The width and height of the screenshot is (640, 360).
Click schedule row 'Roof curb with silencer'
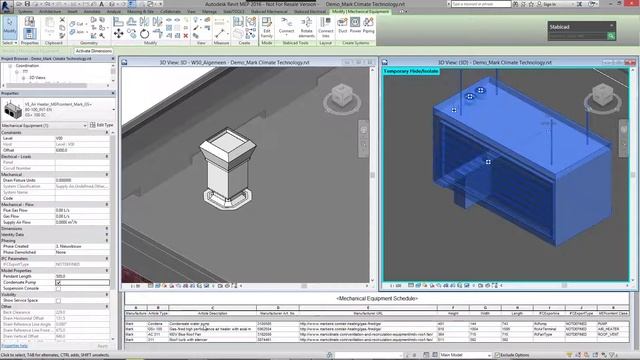pos(376,339)
